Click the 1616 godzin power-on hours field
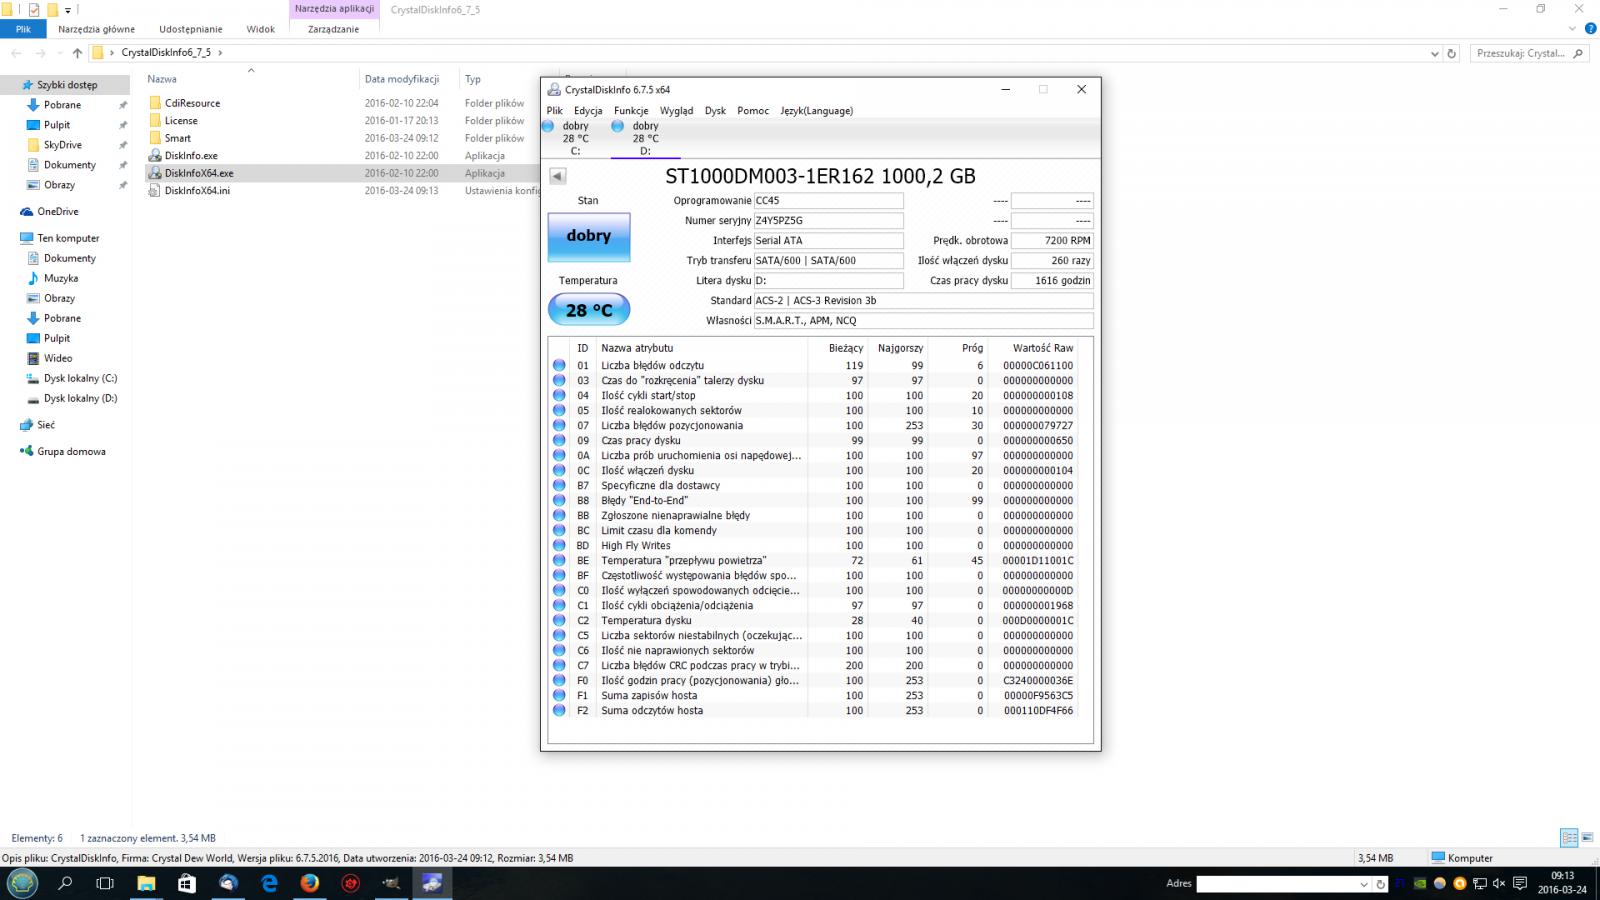Viewport: 1600px width, 900px height. (x=1052, y=281)
